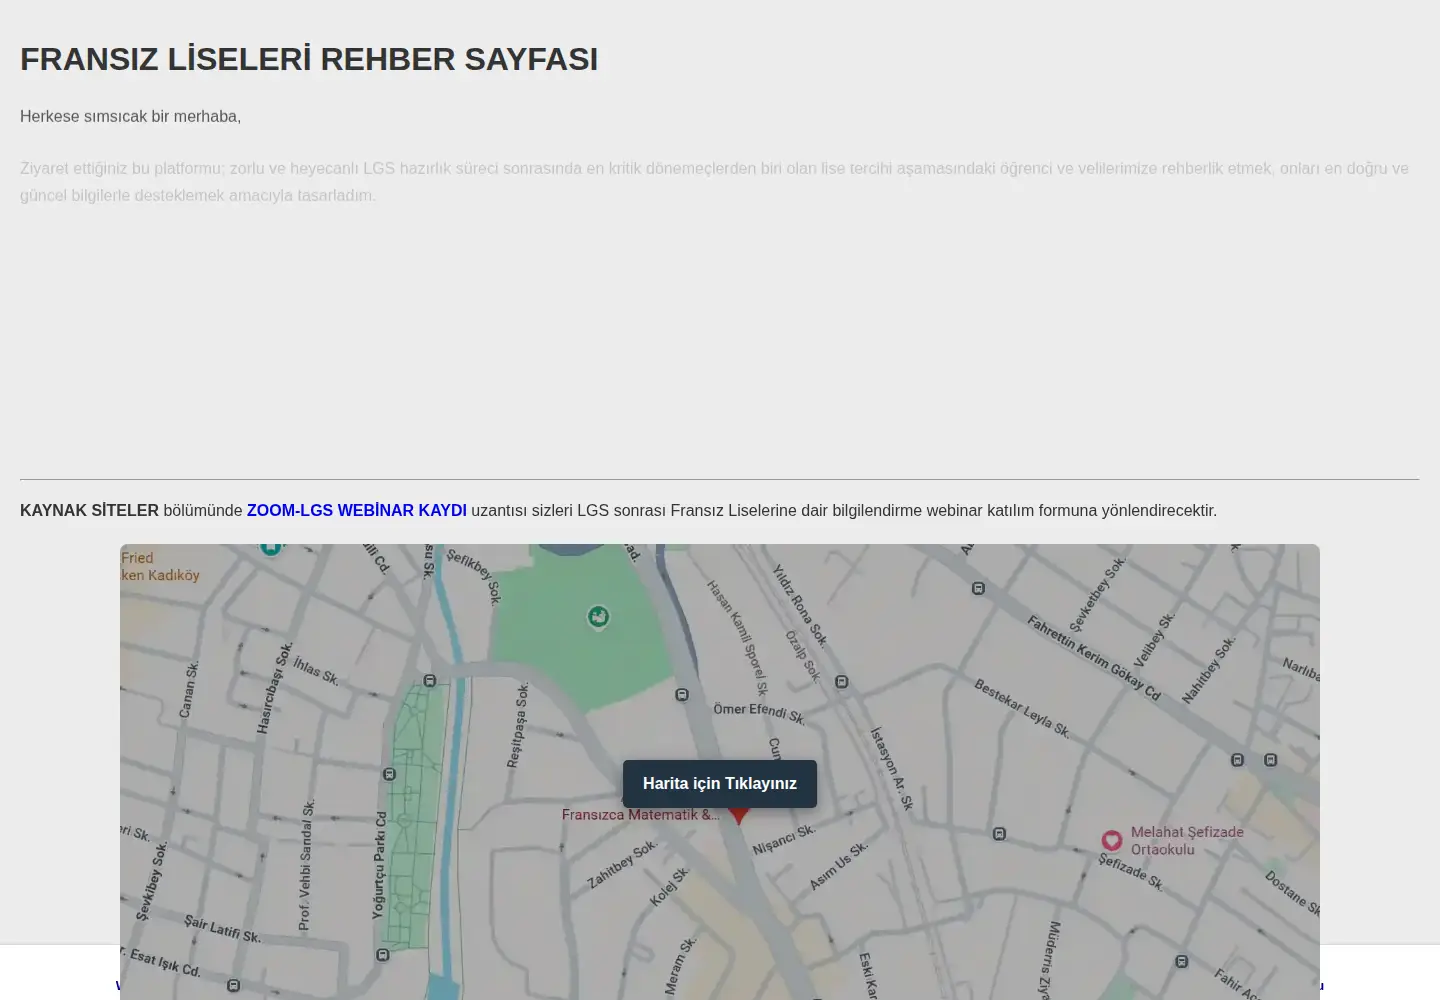This screenshot has height=1000, width=1440.
Task: Click the left of the paired transit stops below Nahitbey Sok.
Action: click(1237, 760)
